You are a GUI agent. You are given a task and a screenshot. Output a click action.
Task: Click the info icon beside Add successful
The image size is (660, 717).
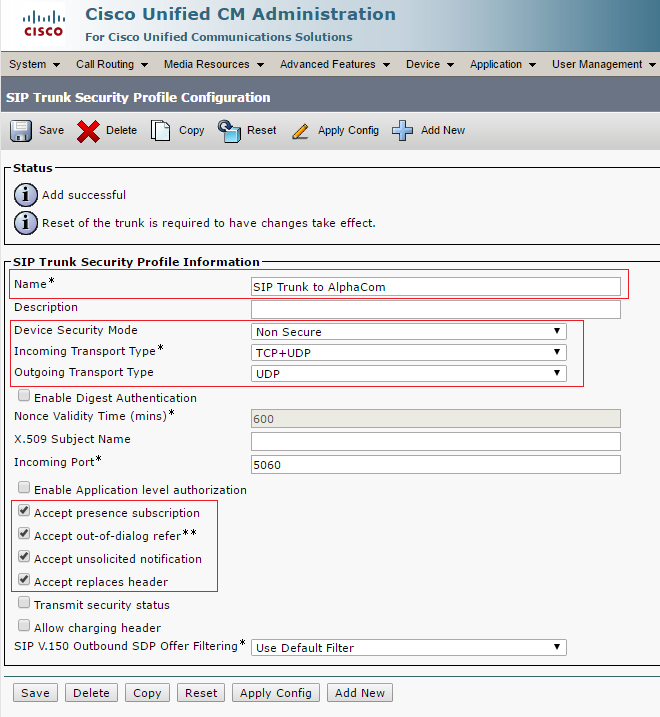coord(26,195)
